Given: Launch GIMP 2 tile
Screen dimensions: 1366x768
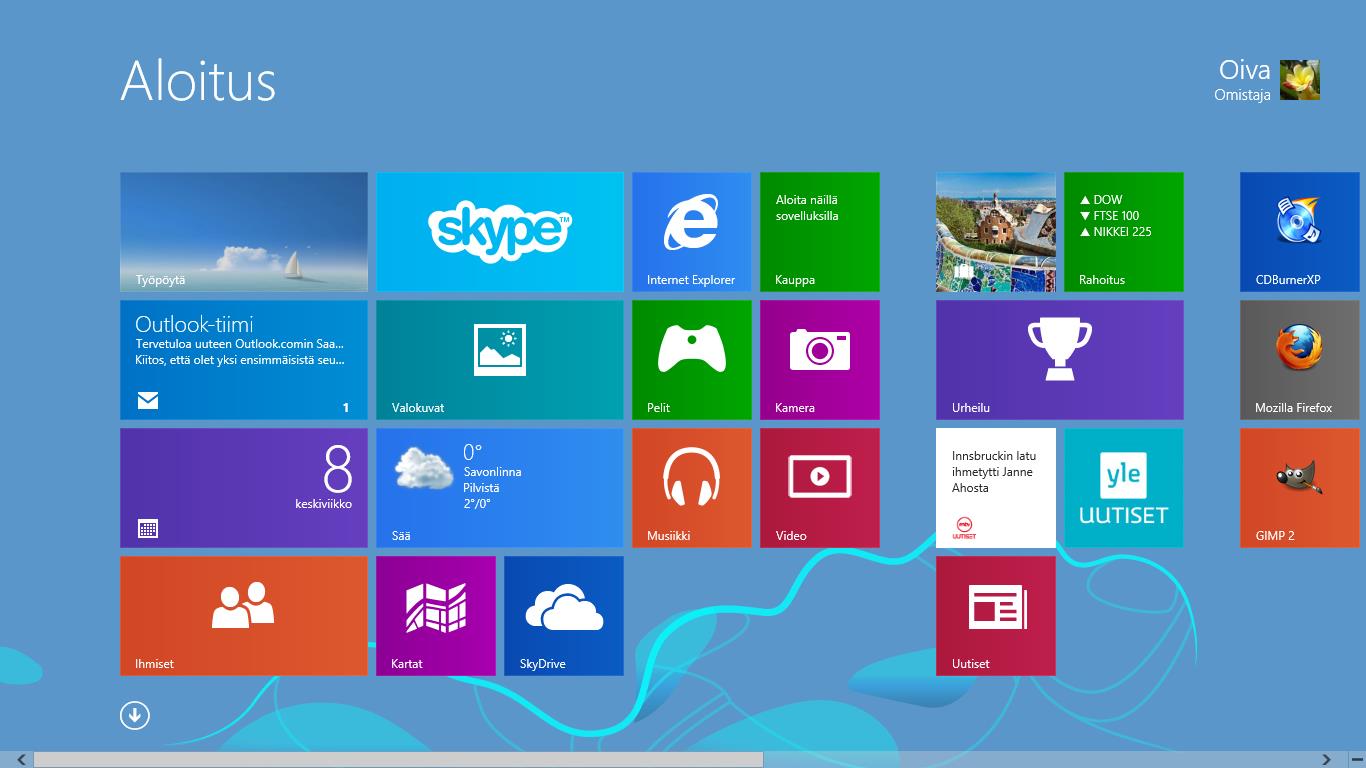Looking at the screenshot, I should 1300,488.
